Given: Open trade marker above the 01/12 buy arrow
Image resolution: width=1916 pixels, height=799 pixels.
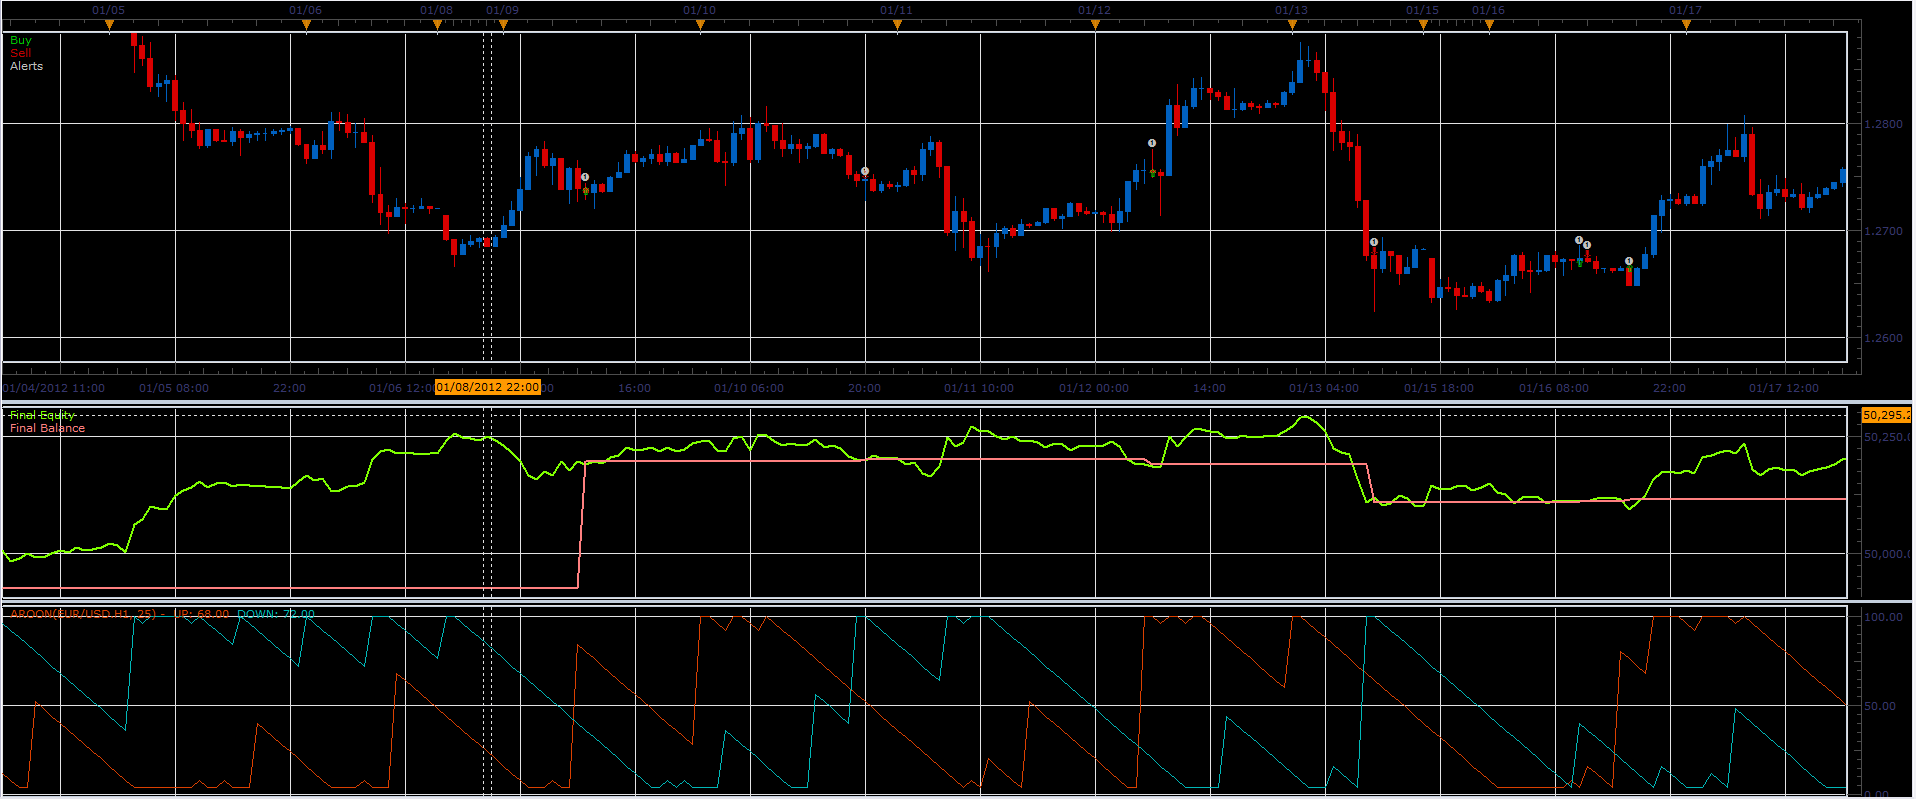Looking at the screenshot, I should [x=1152, y=143].
